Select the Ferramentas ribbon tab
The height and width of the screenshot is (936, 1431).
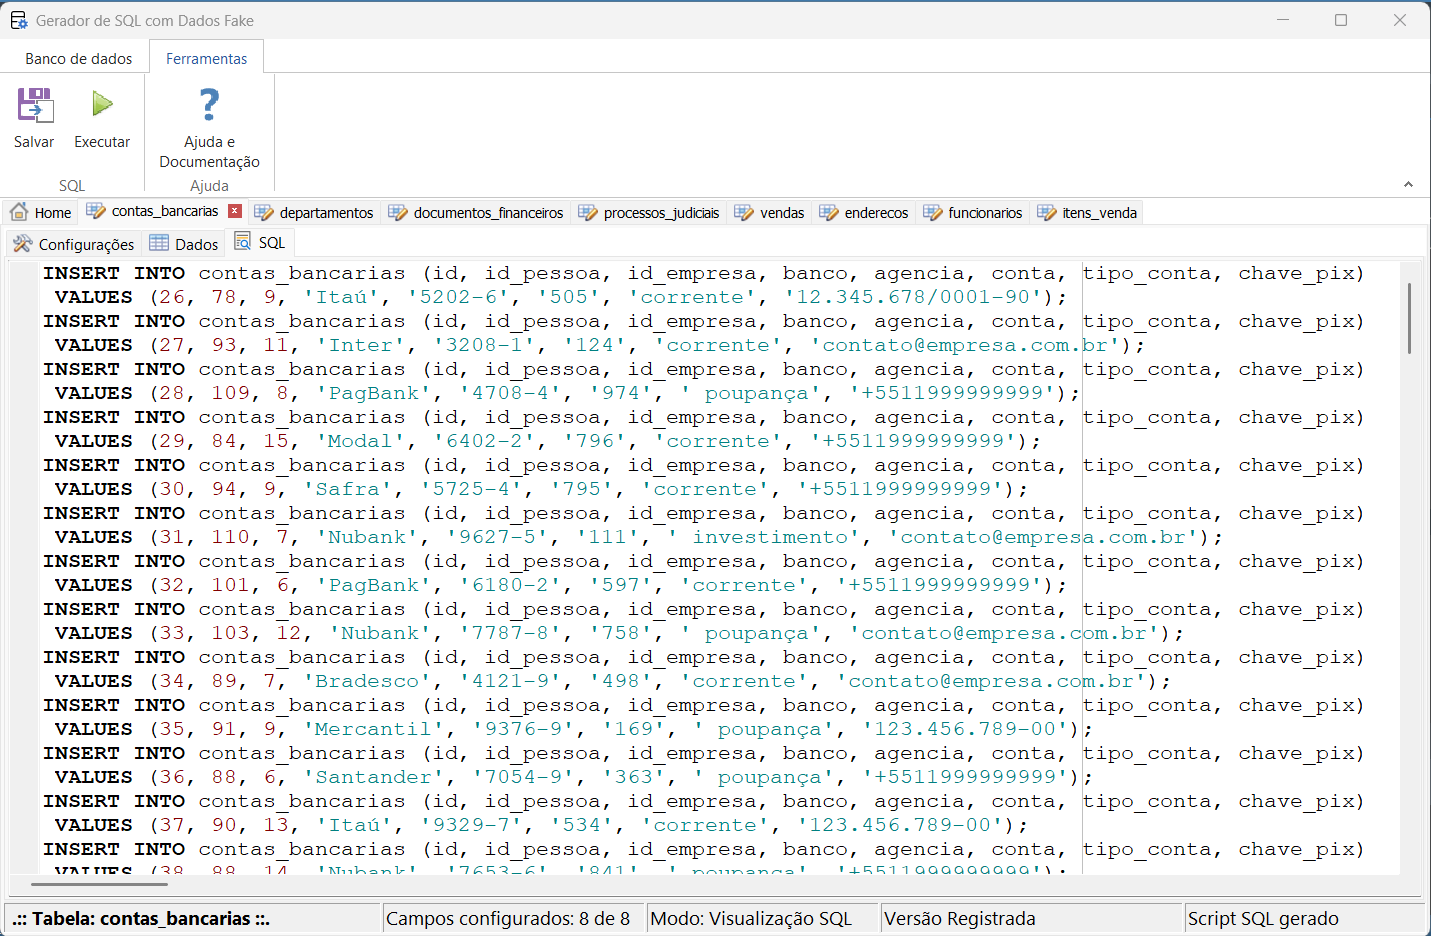tap(206, 59)
